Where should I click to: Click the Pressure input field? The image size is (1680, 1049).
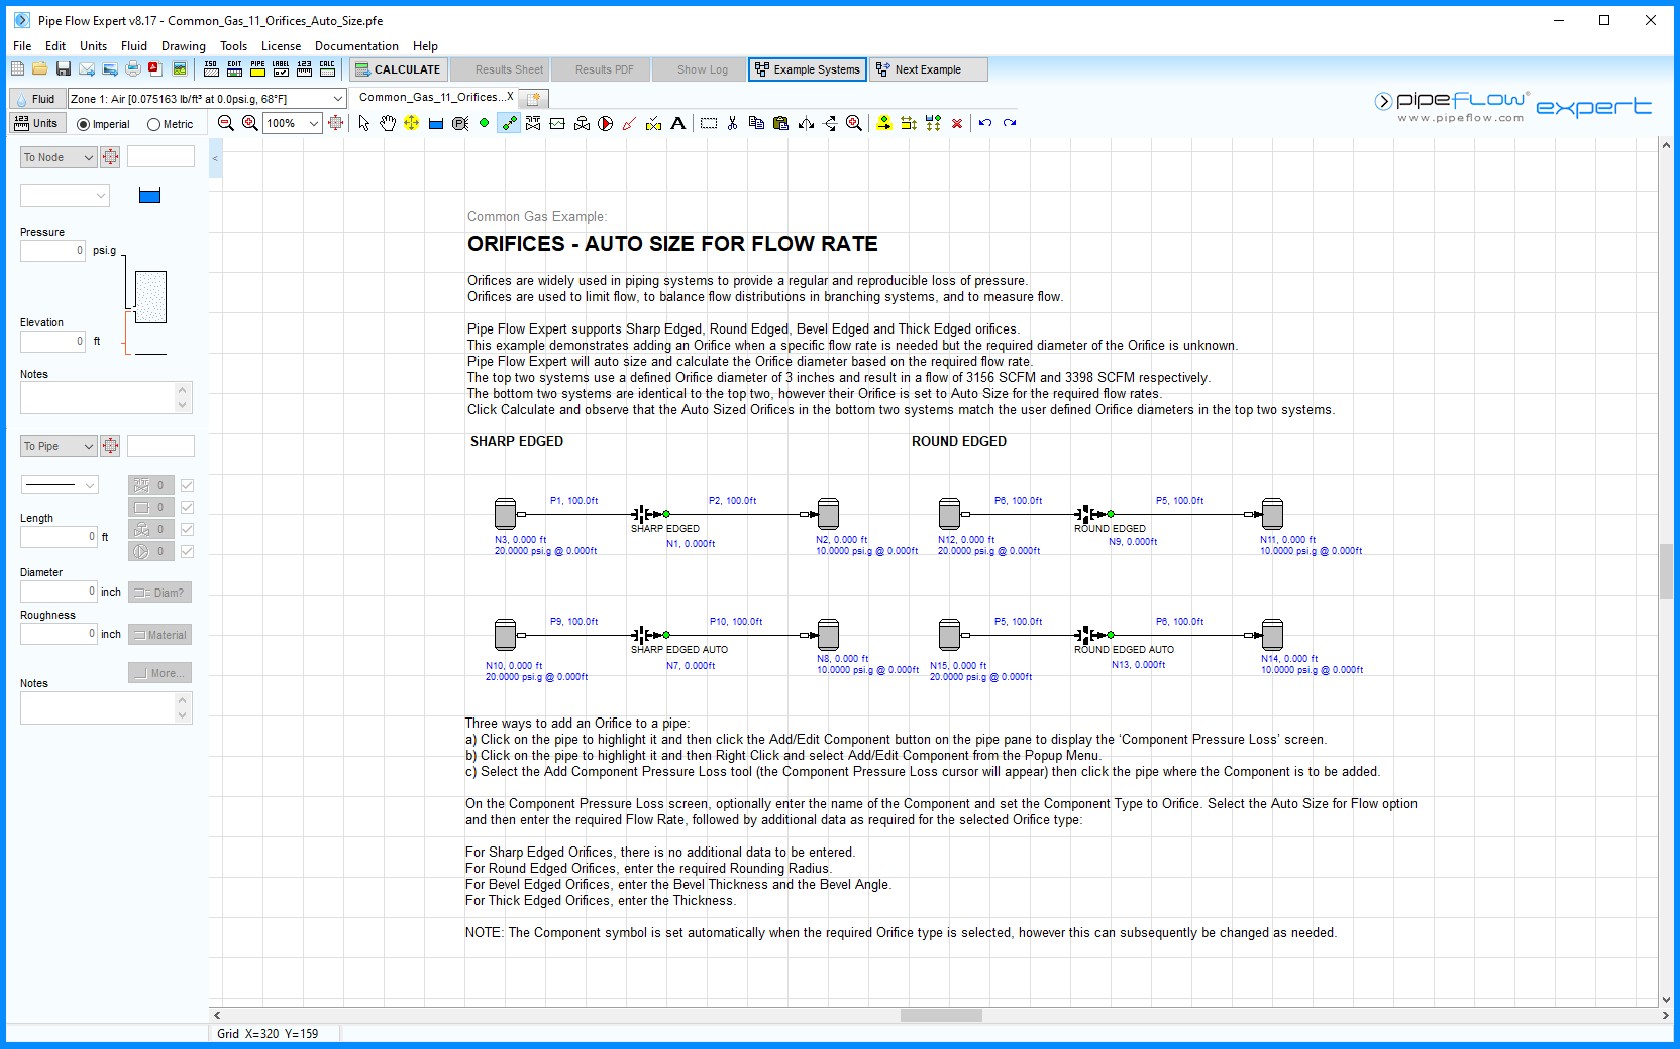pos(53,251)
